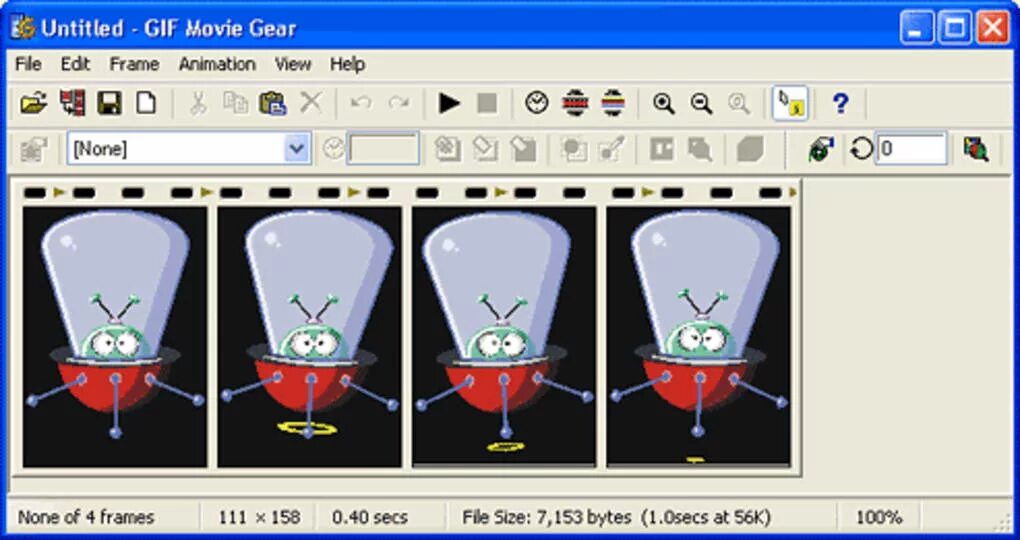
Task: Click the Cut scissors icon
Action: pyautogui.click(x=198, y=103)
